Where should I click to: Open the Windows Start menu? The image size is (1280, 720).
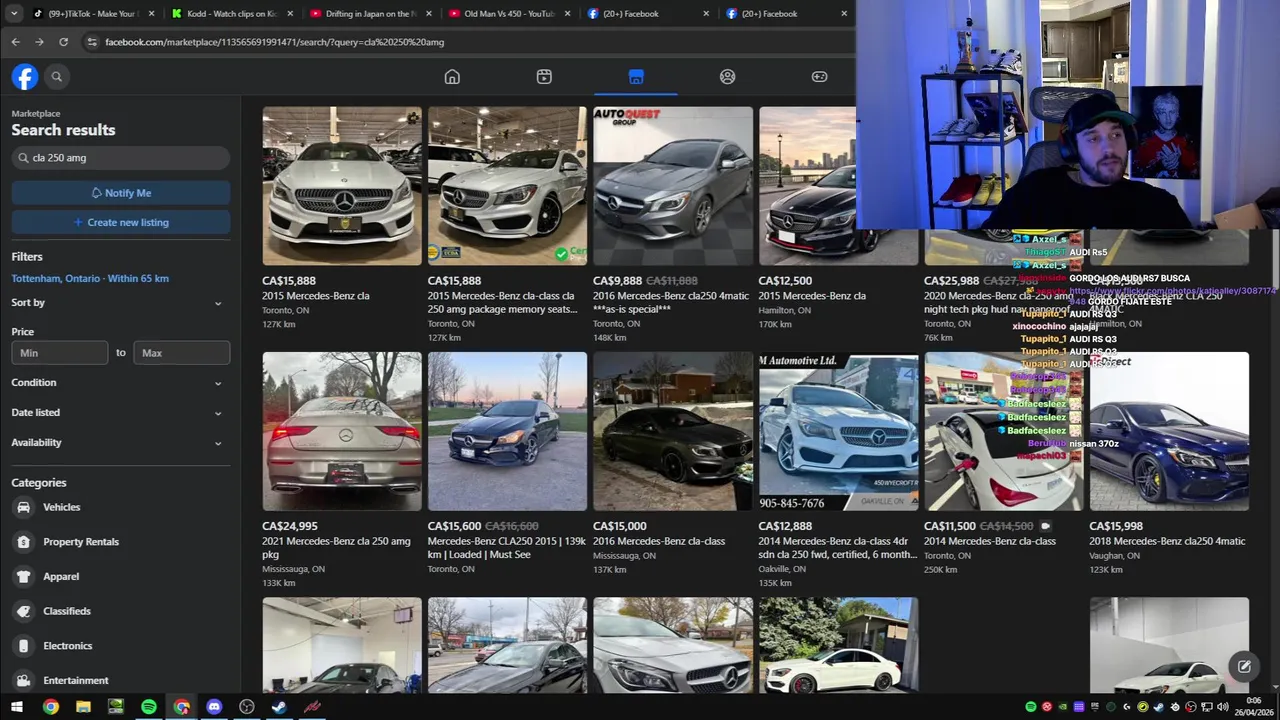[x=16, y=707]
